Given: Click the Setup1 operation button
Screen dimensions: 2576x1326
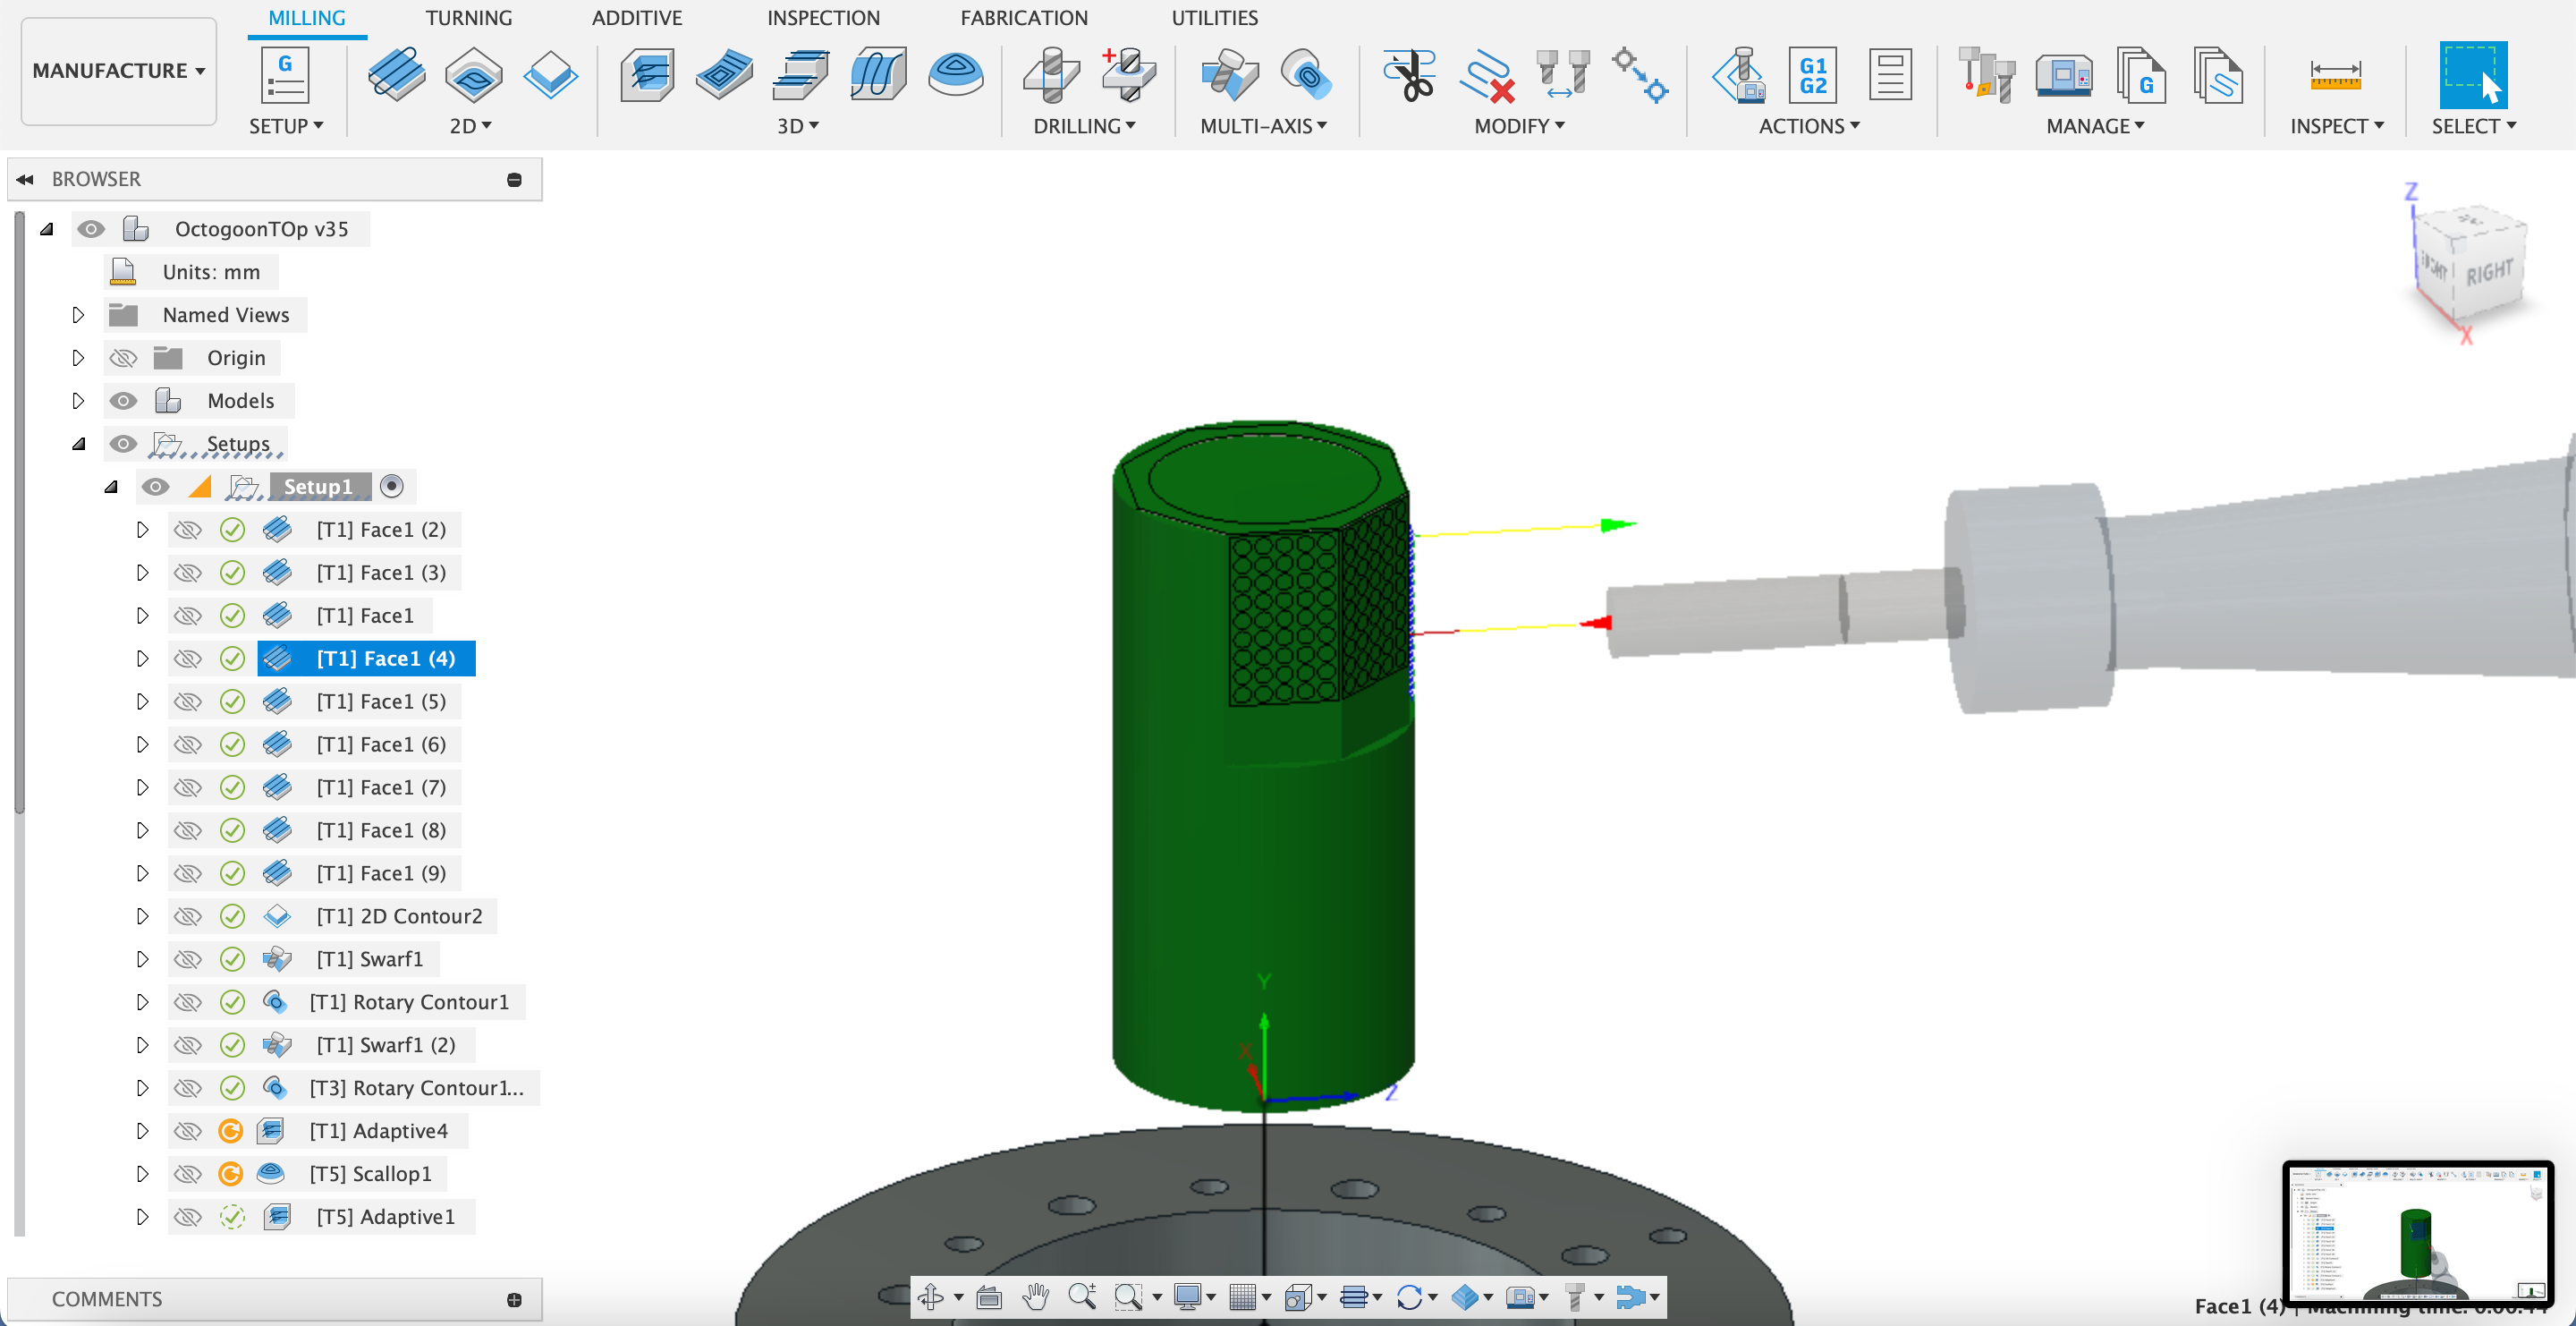Looking at the screenshot, I should 318,487.
